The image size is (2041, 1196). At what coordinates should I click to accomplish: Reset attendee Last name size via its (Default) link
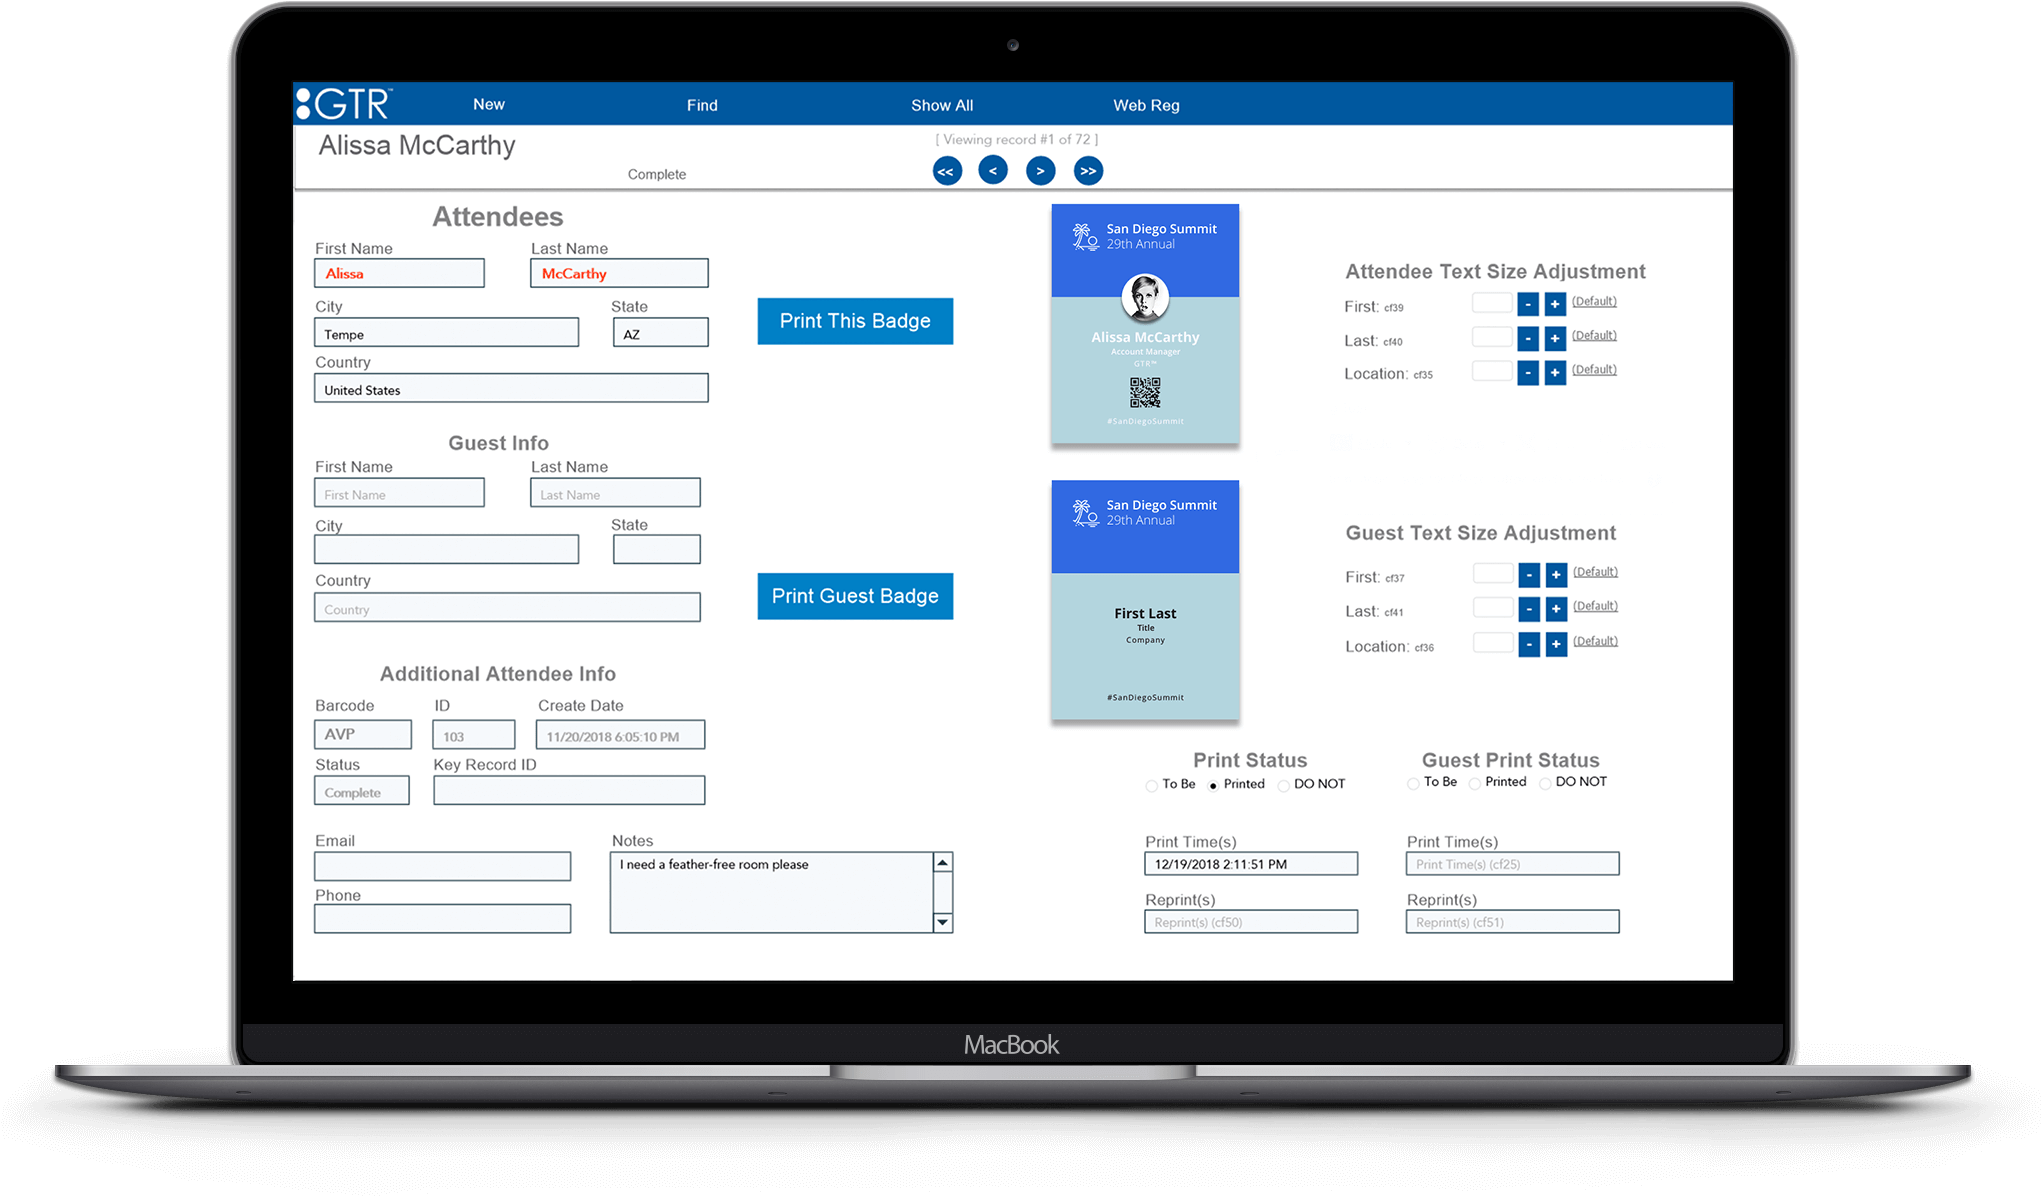coord(1593,336)
